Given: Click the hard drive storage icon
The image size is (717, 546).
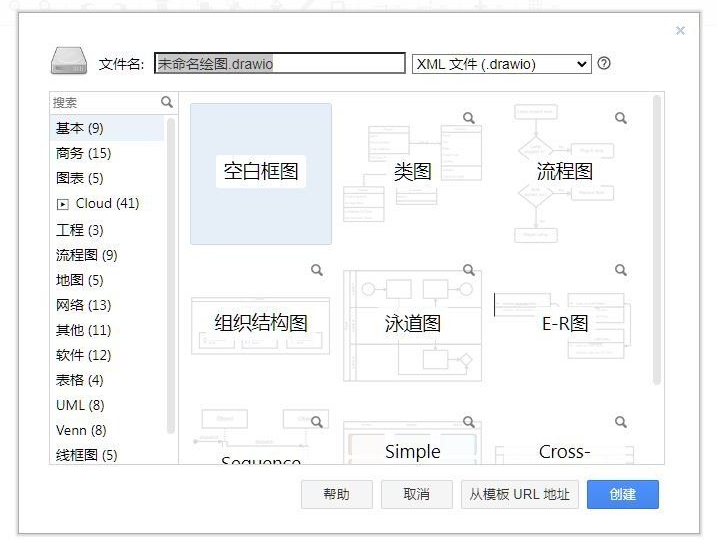Looking at the screenshot, I should click(69, 61).
